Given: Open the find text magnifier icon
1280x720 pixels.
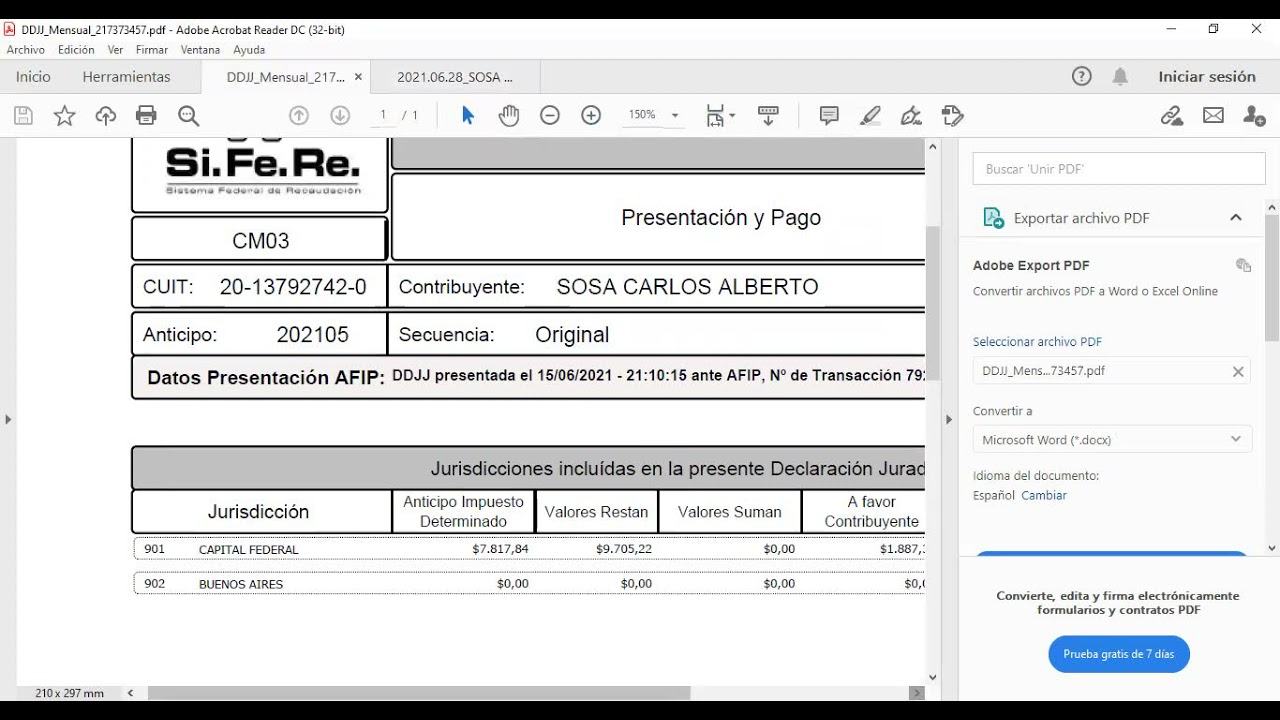Looking at the screenshot, I should pyautogui.click(x=188, y=116).
